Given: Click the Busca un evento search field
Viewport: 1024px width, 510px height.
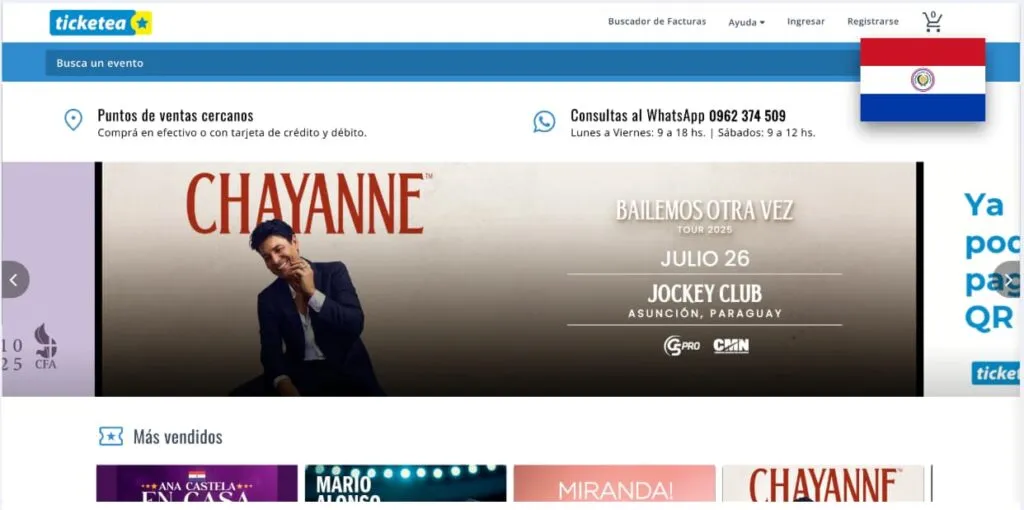Looking at the screenshot, I should pos(452,63).
